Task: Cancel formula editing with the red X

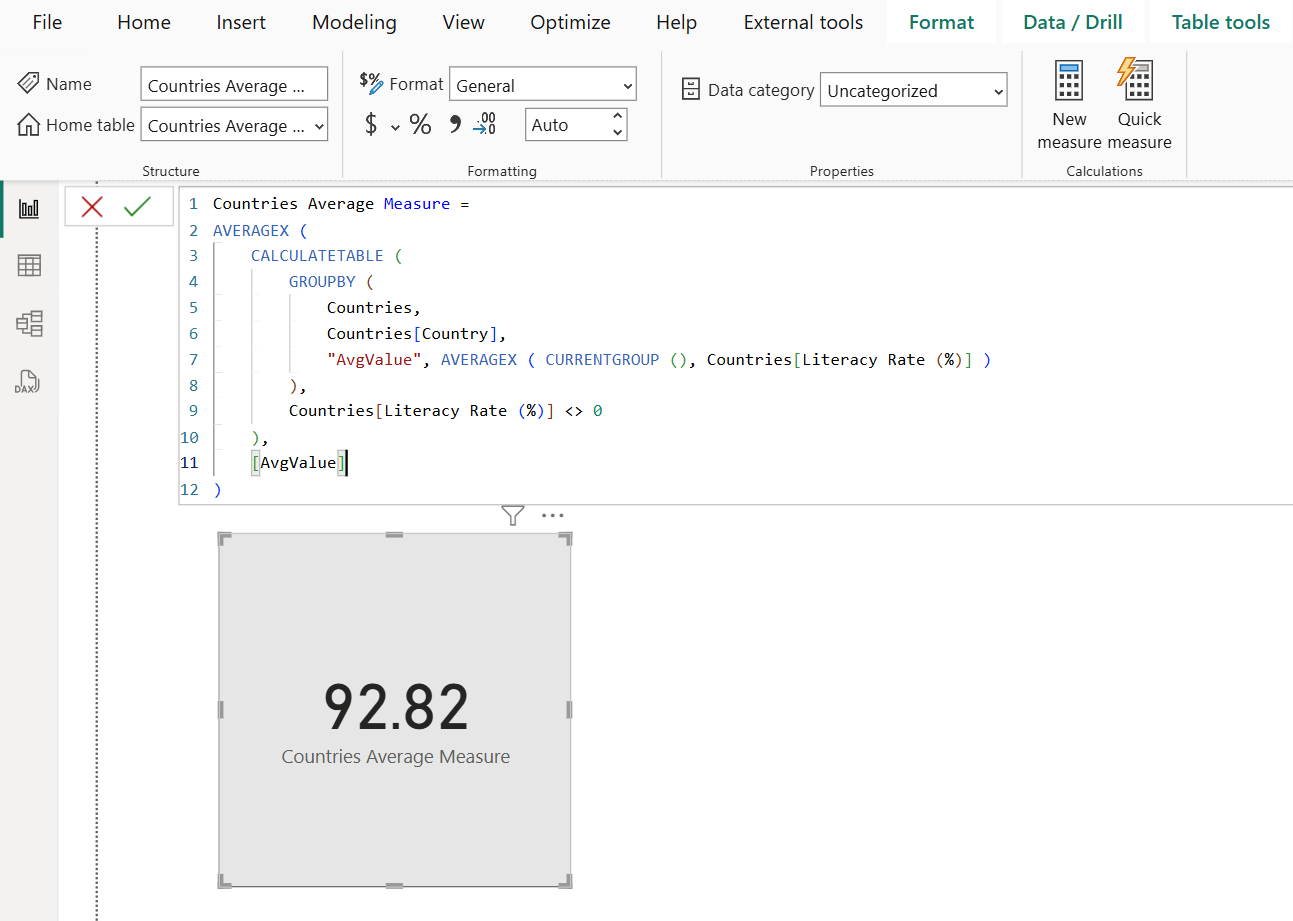Action: pos(92,207)
